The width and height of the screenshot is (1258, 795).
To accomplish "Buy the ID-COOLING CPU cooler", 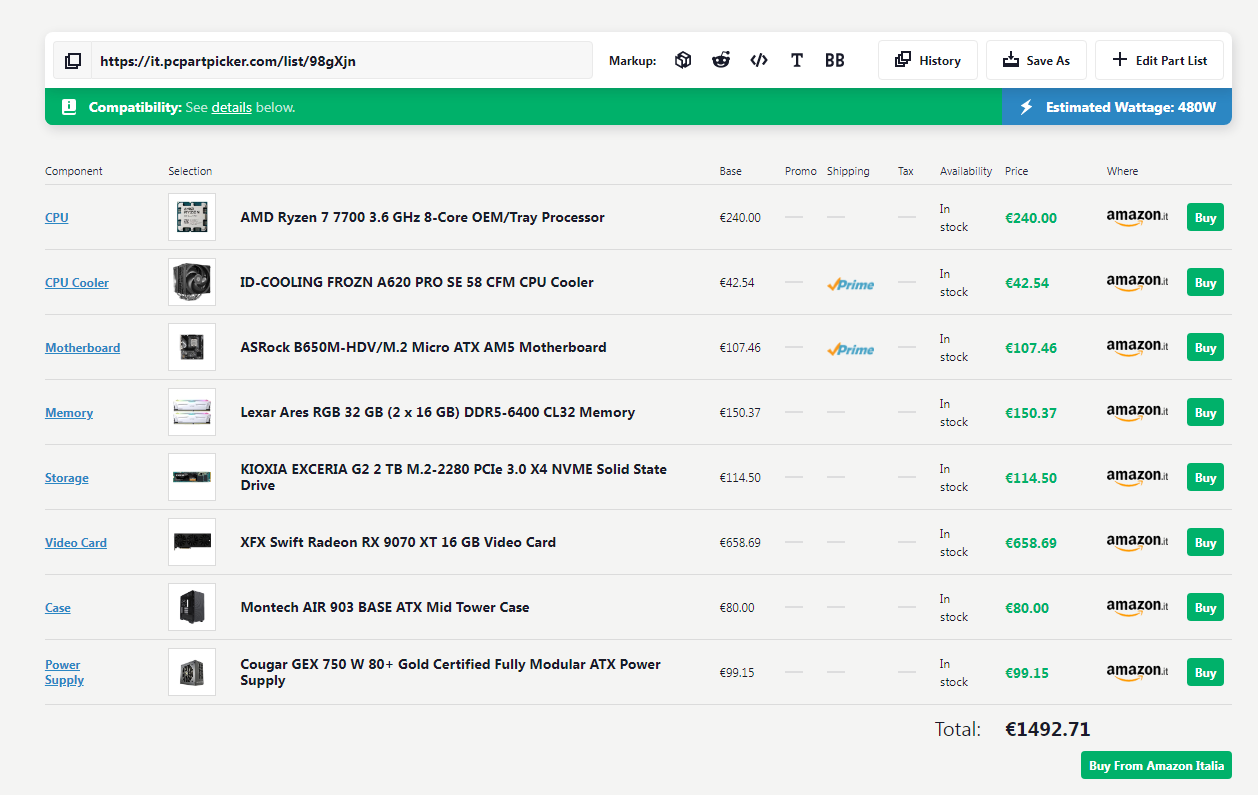I will 1205,282.
